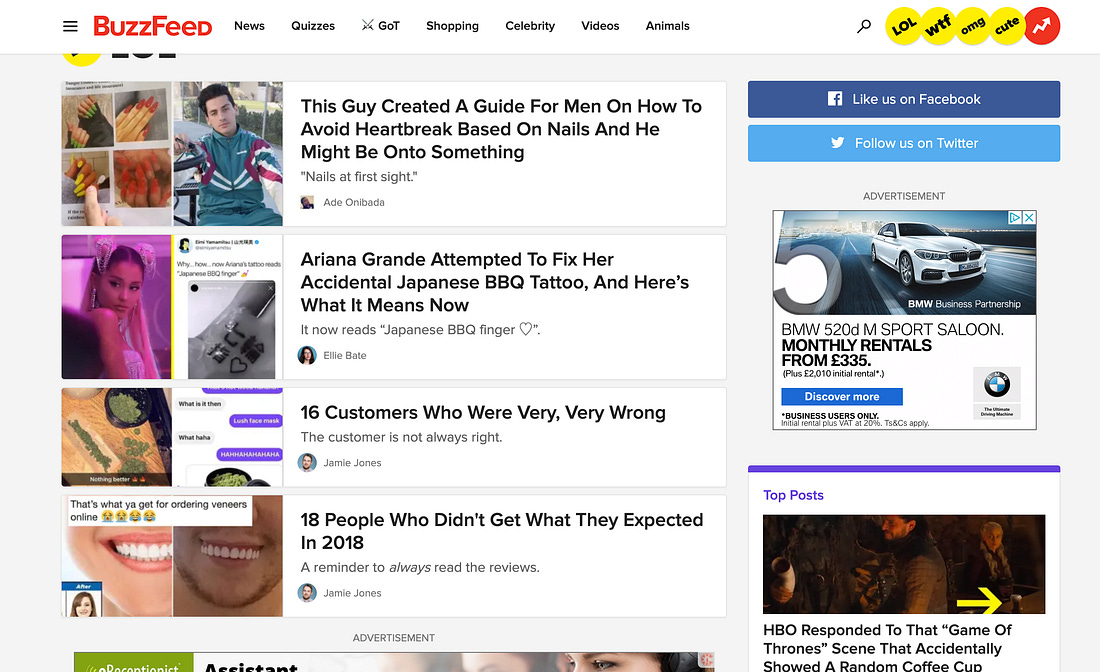Click Discover more in the BMW ad

[842, 397]
